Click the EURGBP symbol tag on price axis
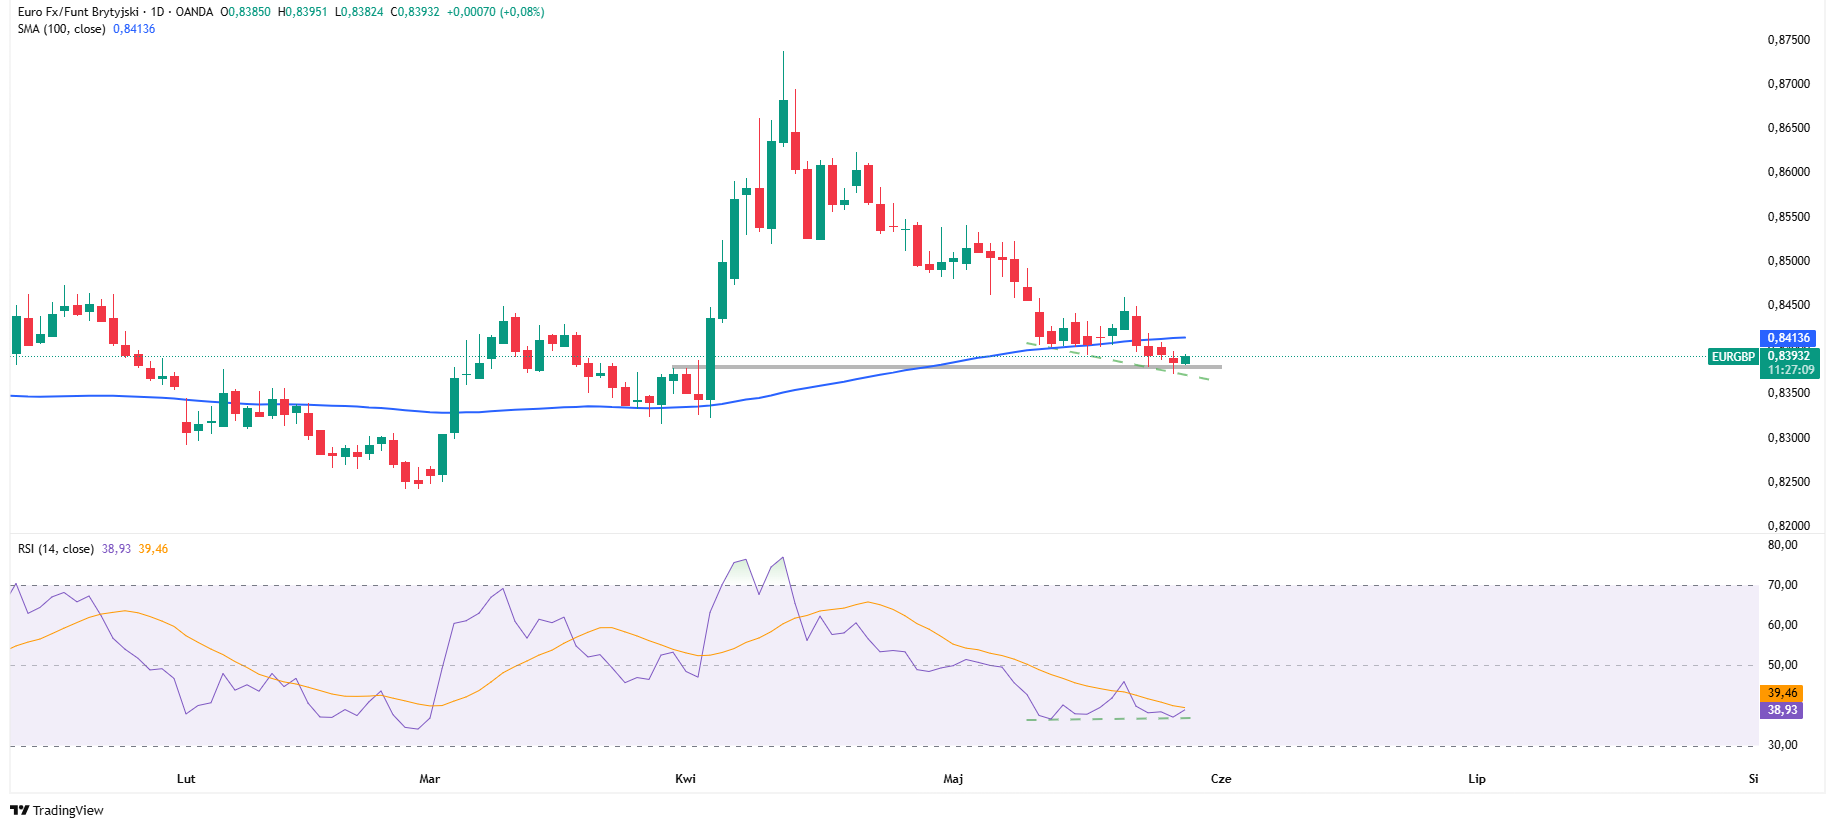This screenshot has height=828, width=1835. [1733, 357]
